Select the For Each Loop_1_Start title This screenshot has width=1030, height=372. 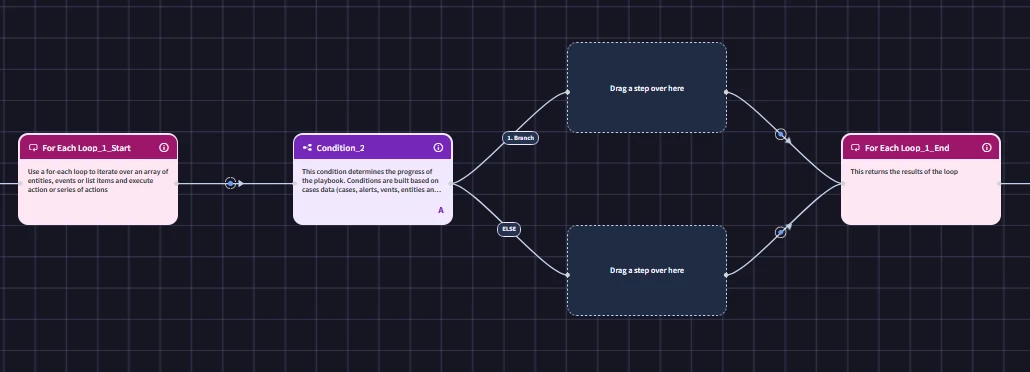(87, 148)
